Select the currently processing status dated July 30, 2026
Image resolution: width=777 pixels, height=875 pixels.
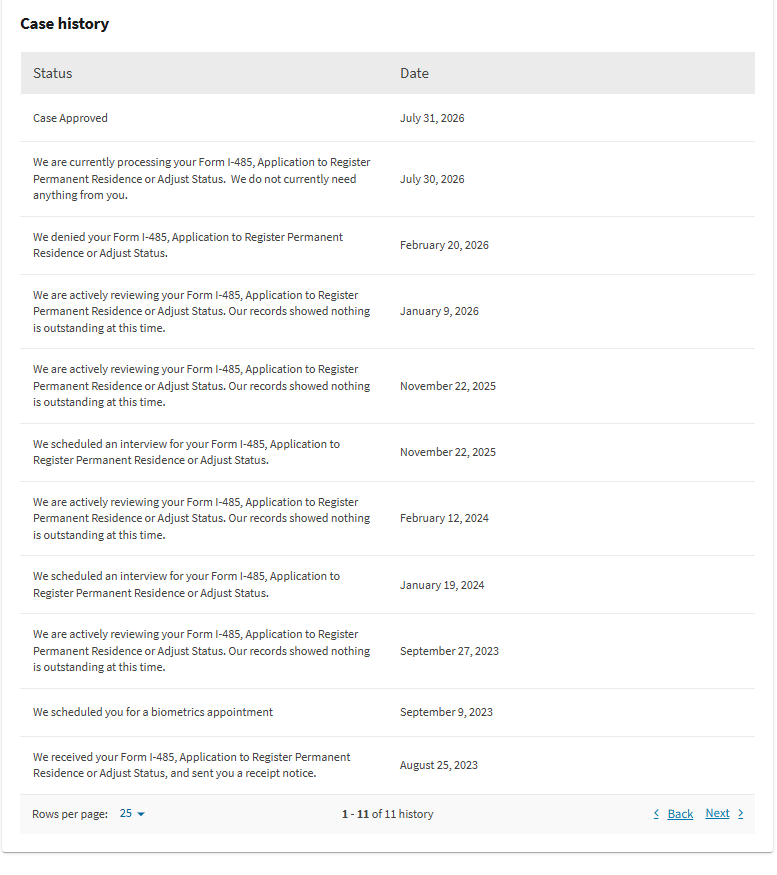point(387,179)
